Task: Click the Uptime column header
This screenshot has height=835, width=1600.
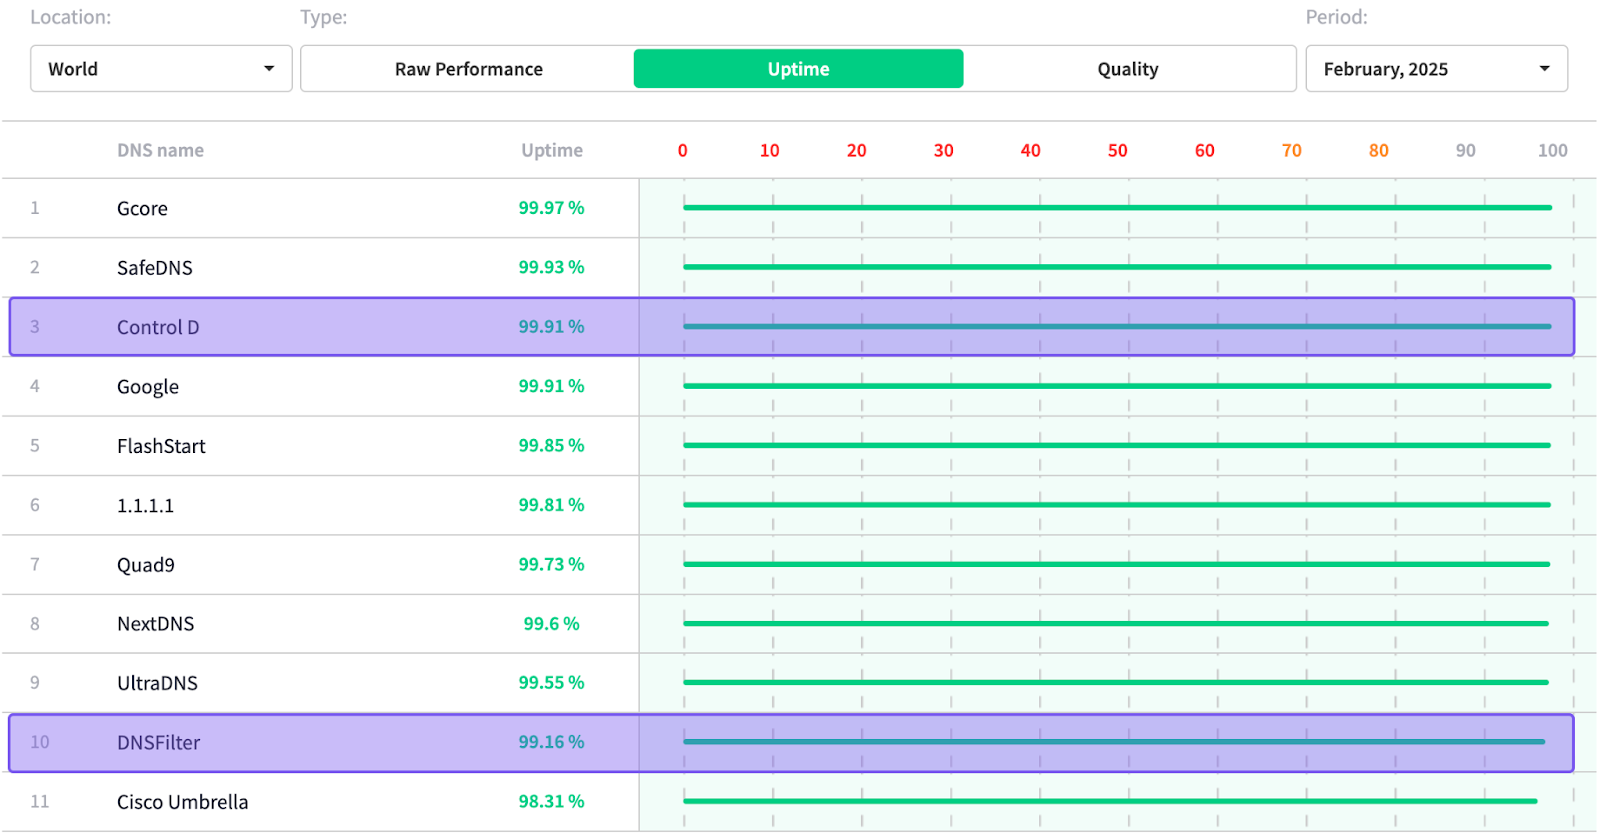Action: click(x=552, y=150)
